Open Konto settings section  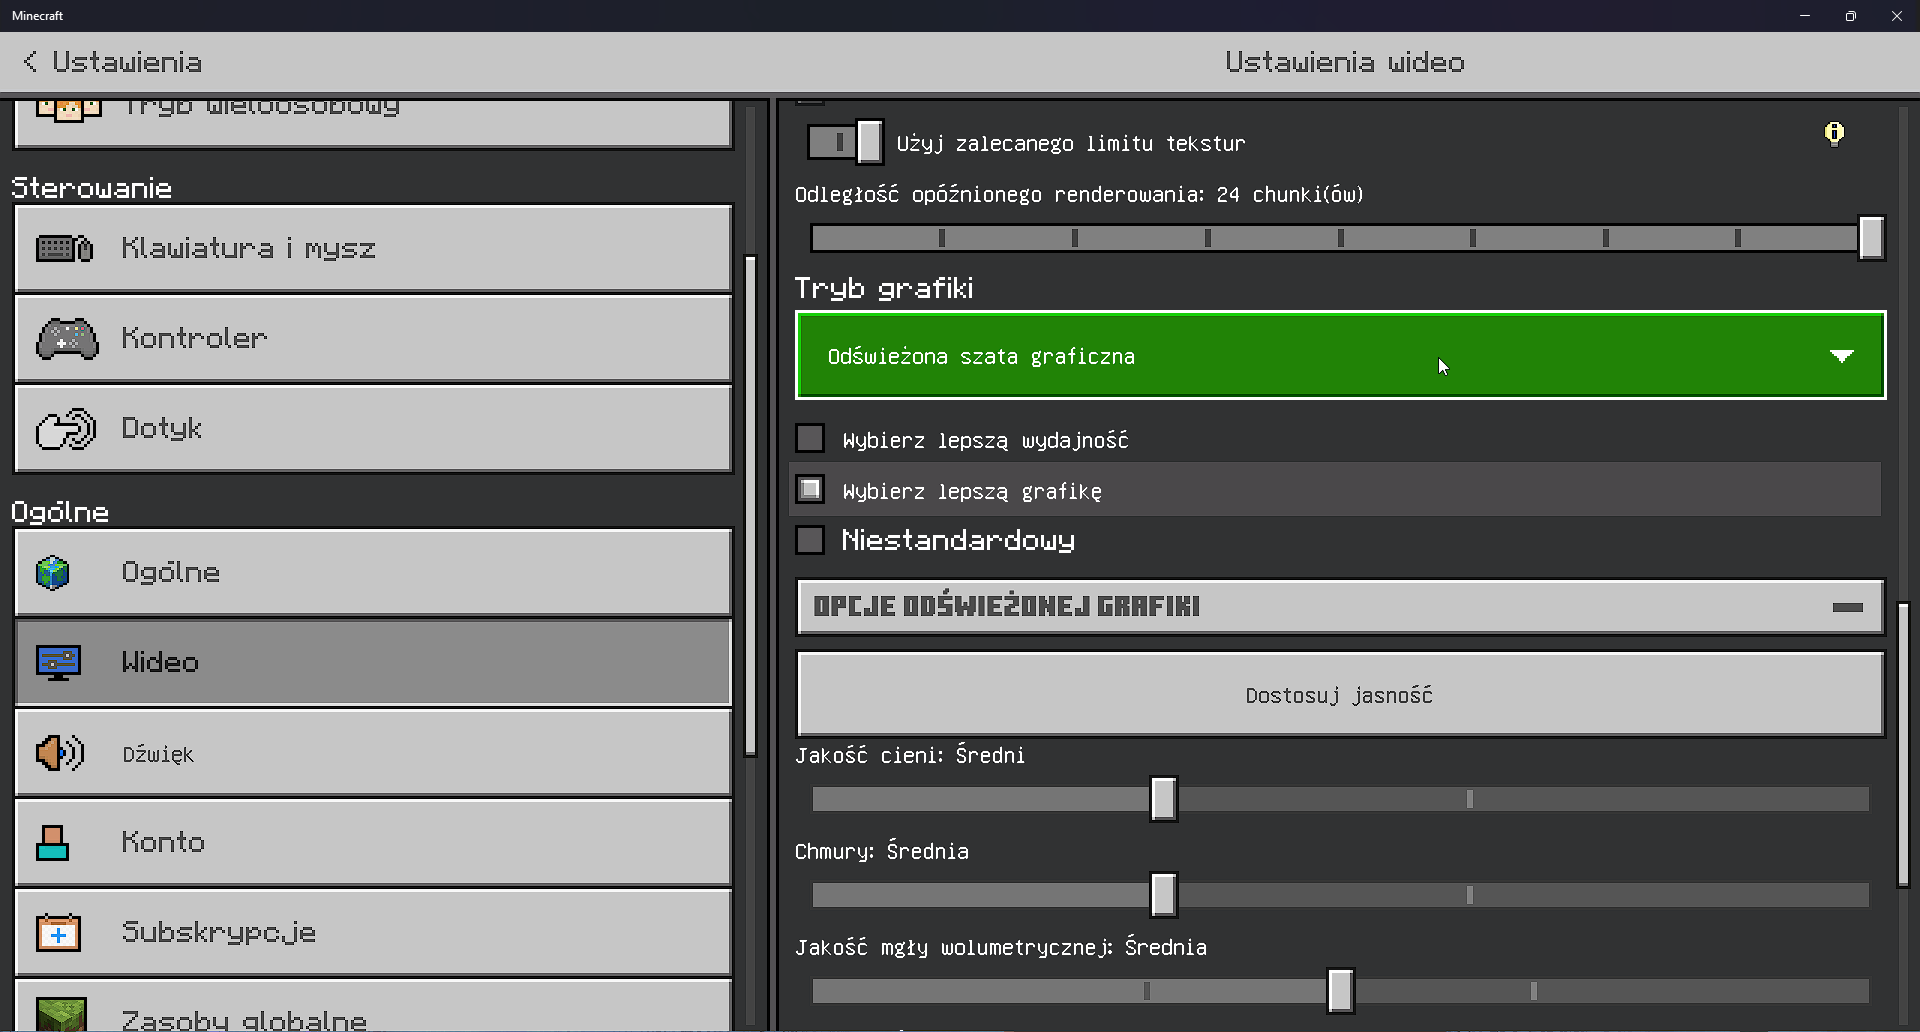(373, 842)
